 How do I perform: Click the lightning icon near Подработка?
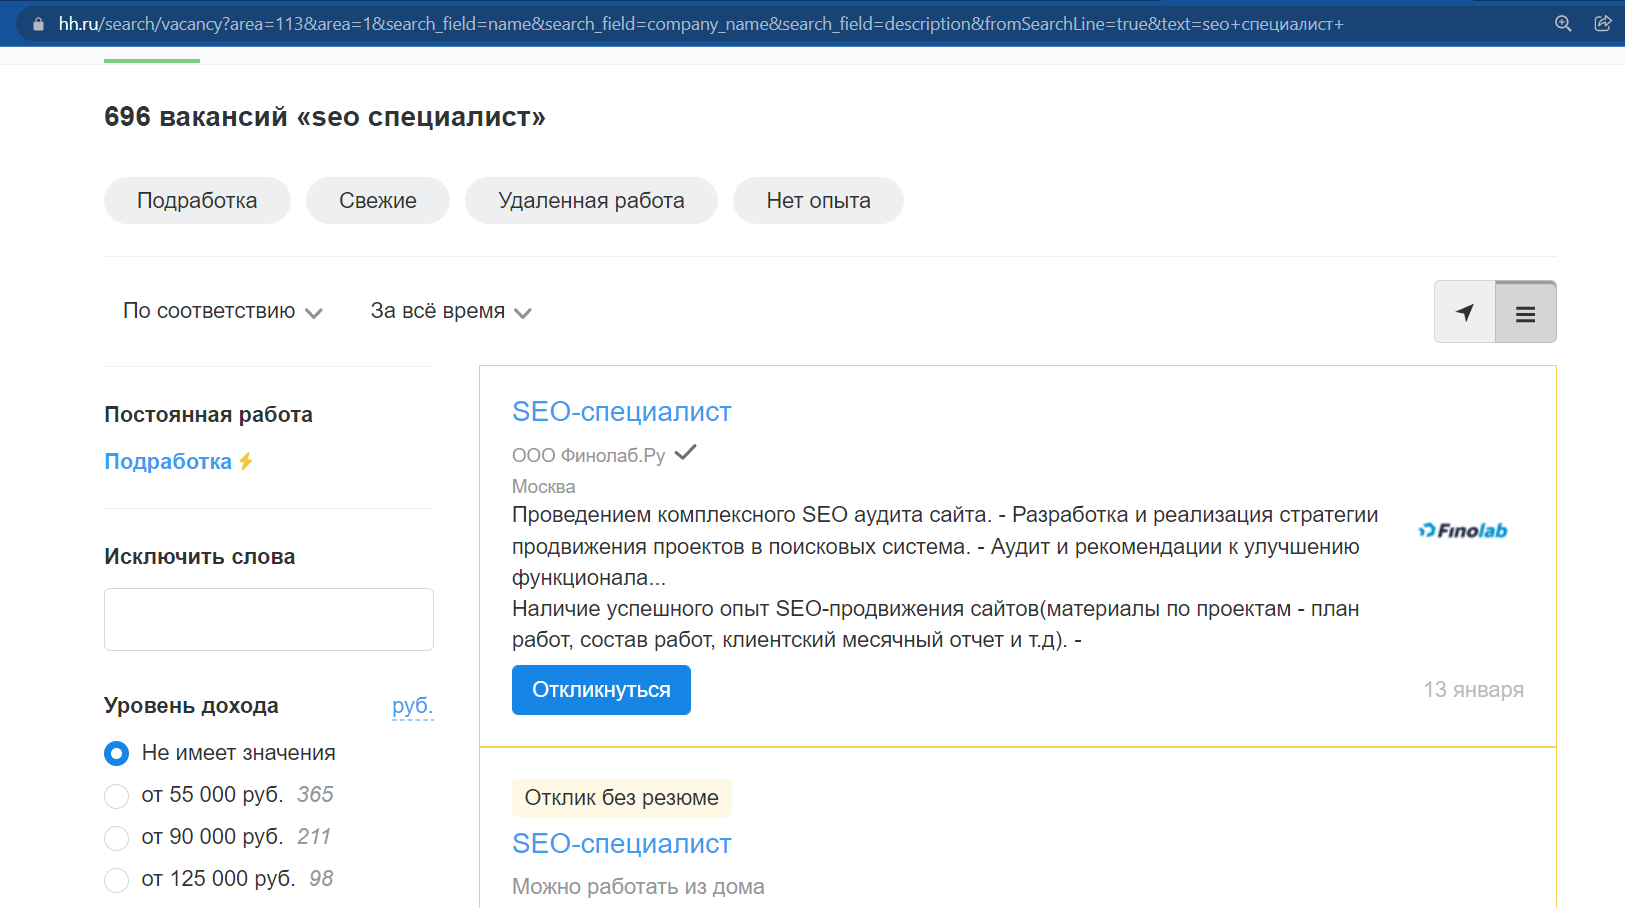pos(245,461)
